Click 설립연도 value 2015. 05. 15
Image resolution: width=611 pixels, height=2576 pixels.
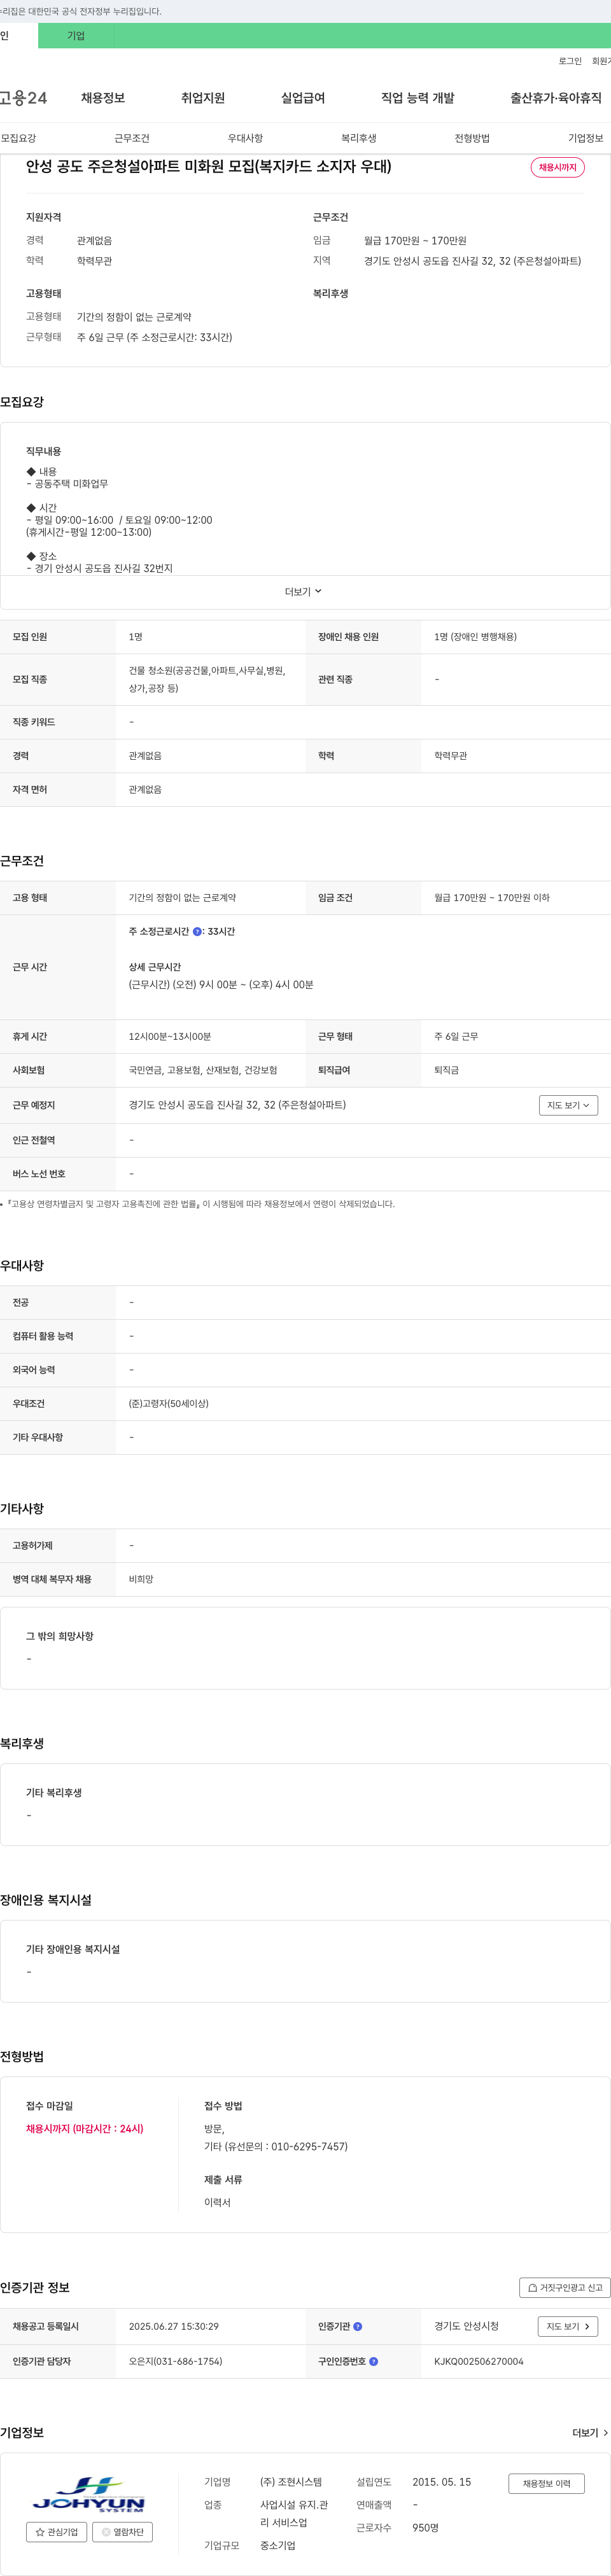coord(442,2483)
